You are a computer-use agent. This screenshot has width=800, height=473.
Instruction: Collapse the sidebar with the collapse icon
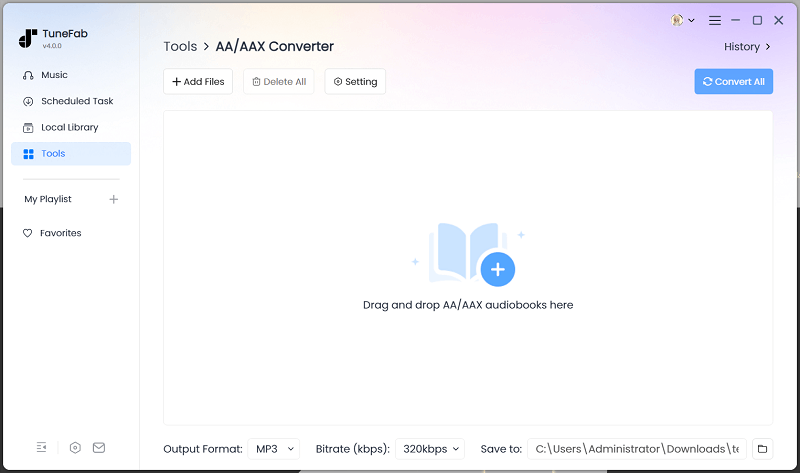[41, 447]
